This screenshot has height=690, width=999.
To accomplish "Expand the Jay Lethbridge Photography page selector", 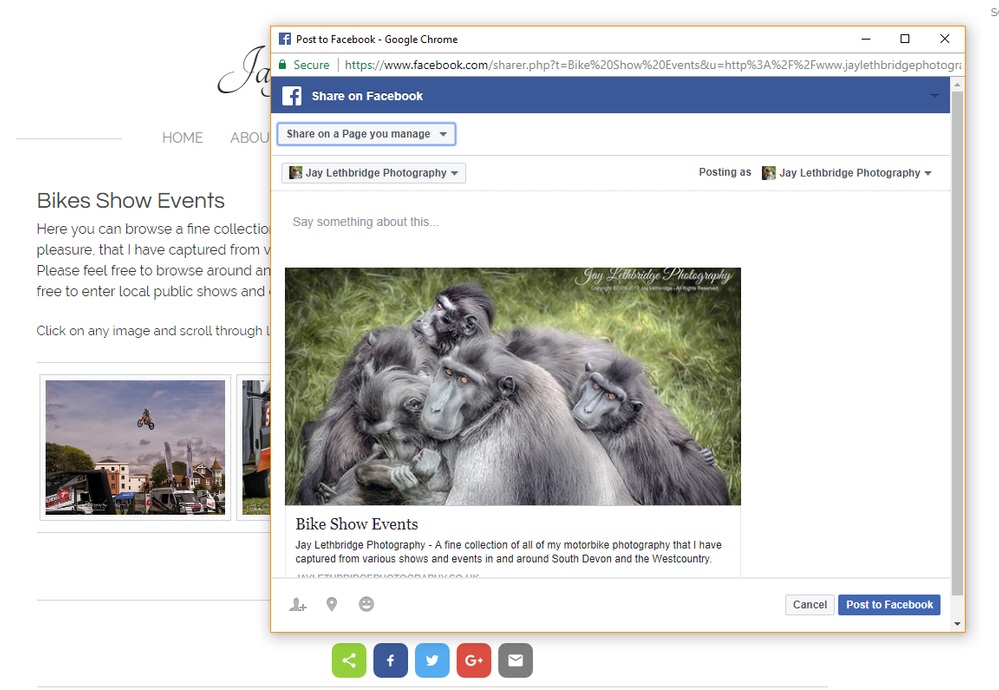I will 374,173.
